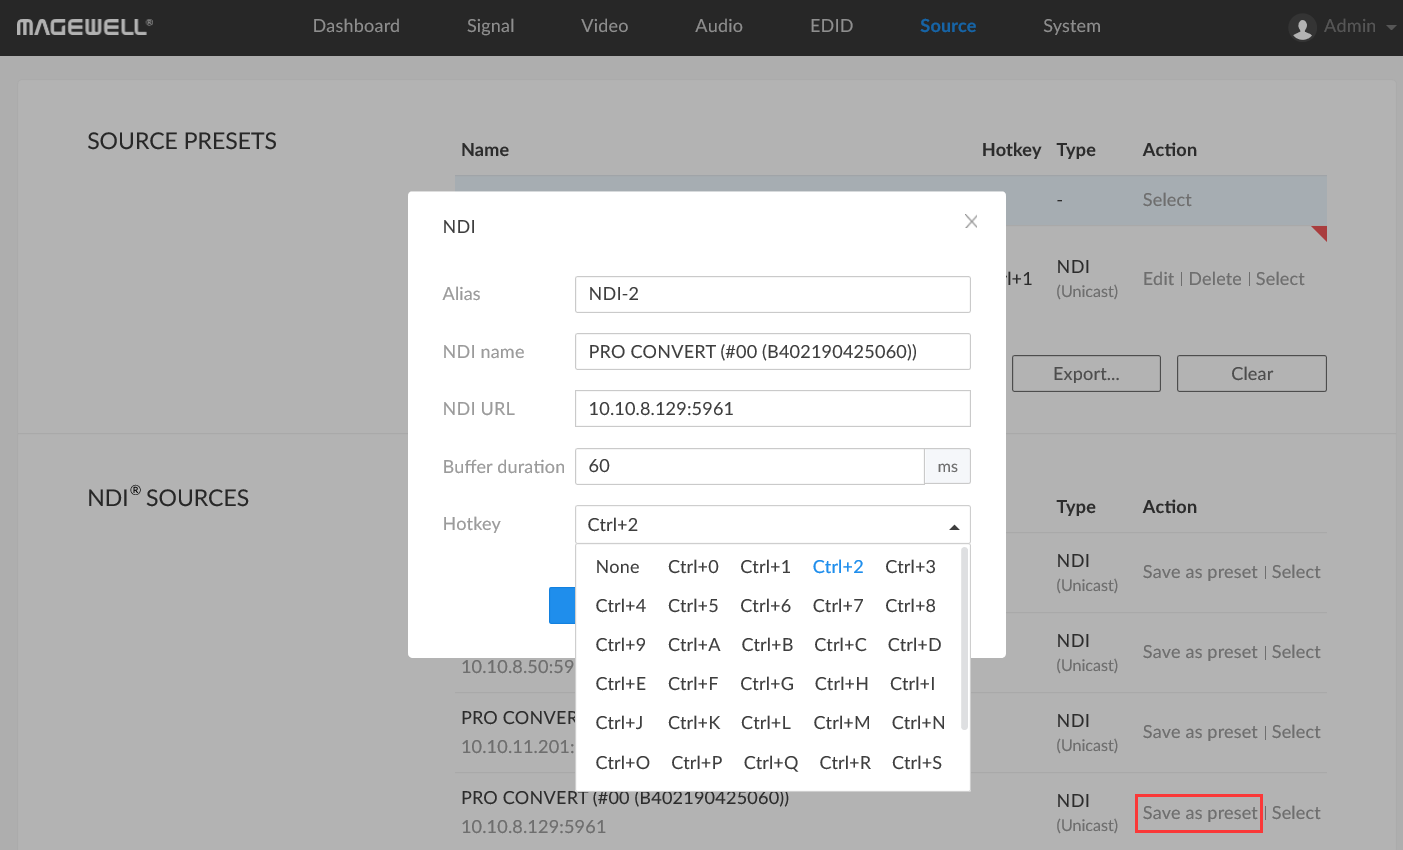Open the Audio tab
The width and height of the screenshot is (1403, 850).
[x=718, y=26]
